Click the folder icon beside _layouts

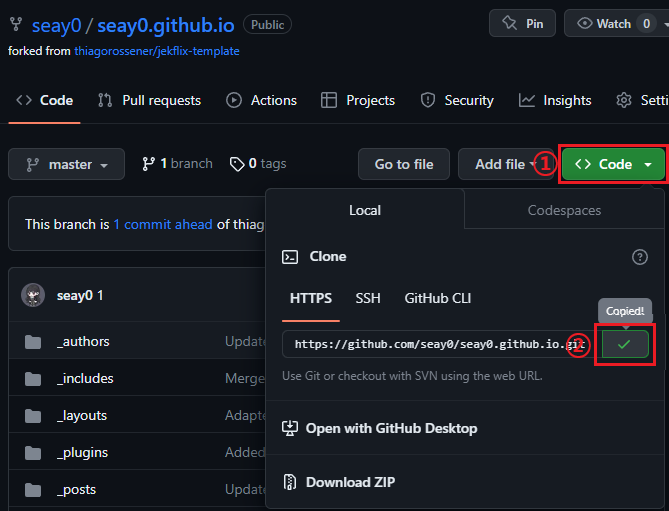click(x=33, y=416)
